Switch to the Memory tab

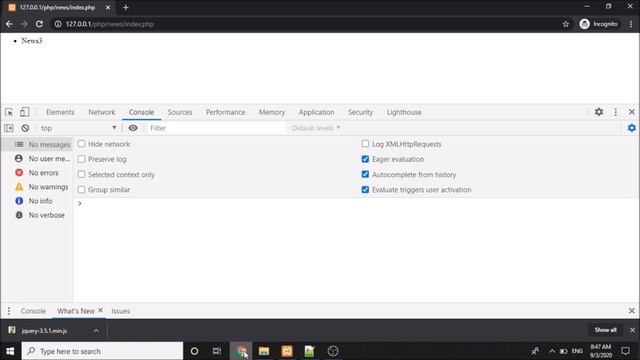click(272, 112)
